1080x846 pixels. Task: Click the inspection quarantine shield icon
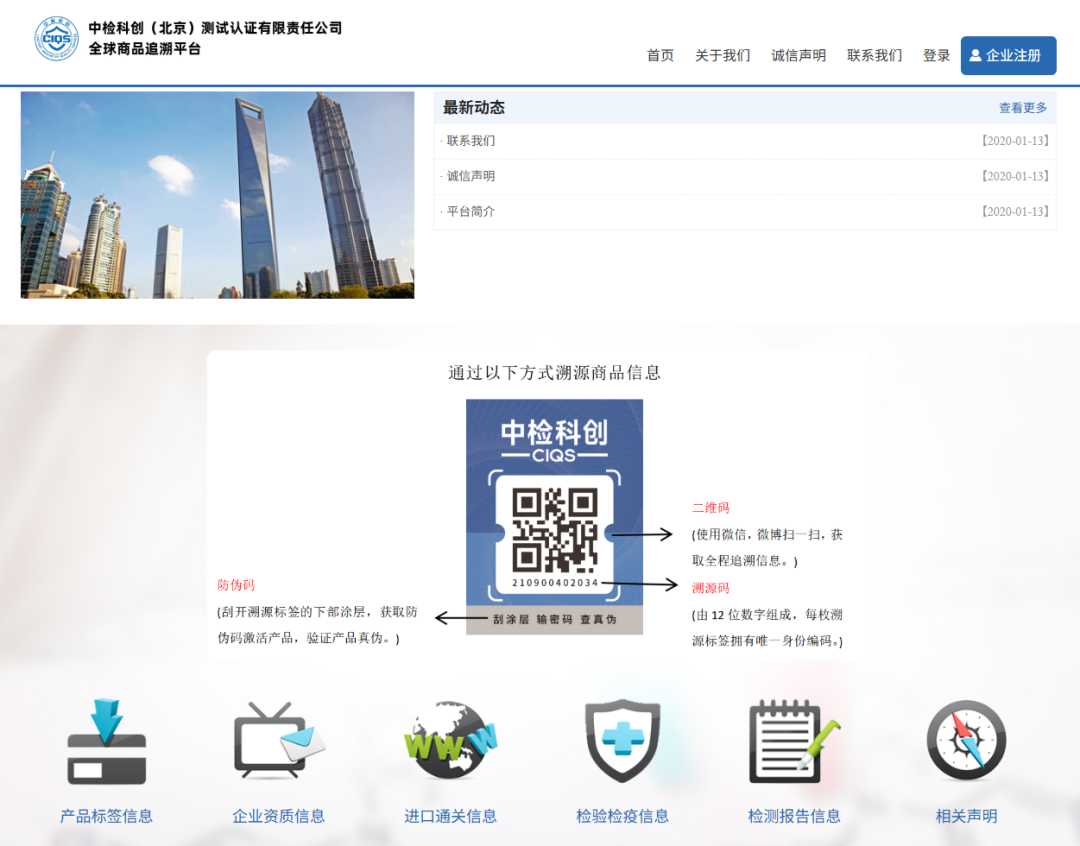[622, 742]
